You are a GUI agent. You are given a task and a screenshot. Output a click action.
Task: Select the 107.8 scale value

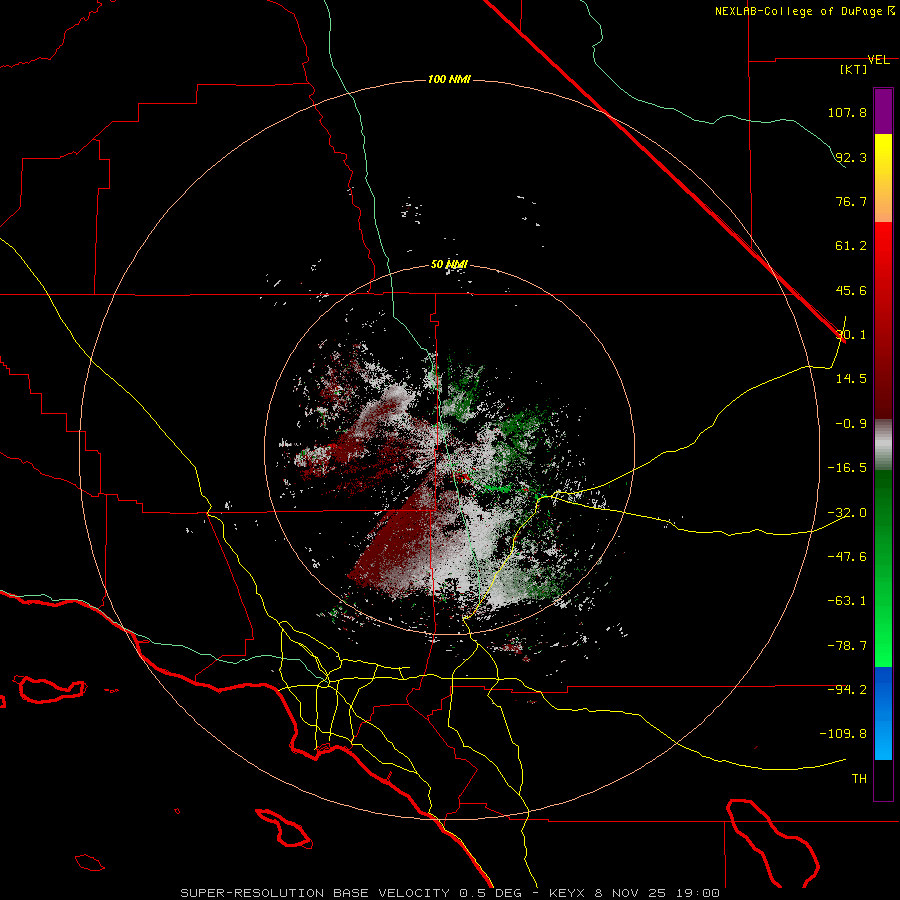(847, 112)
